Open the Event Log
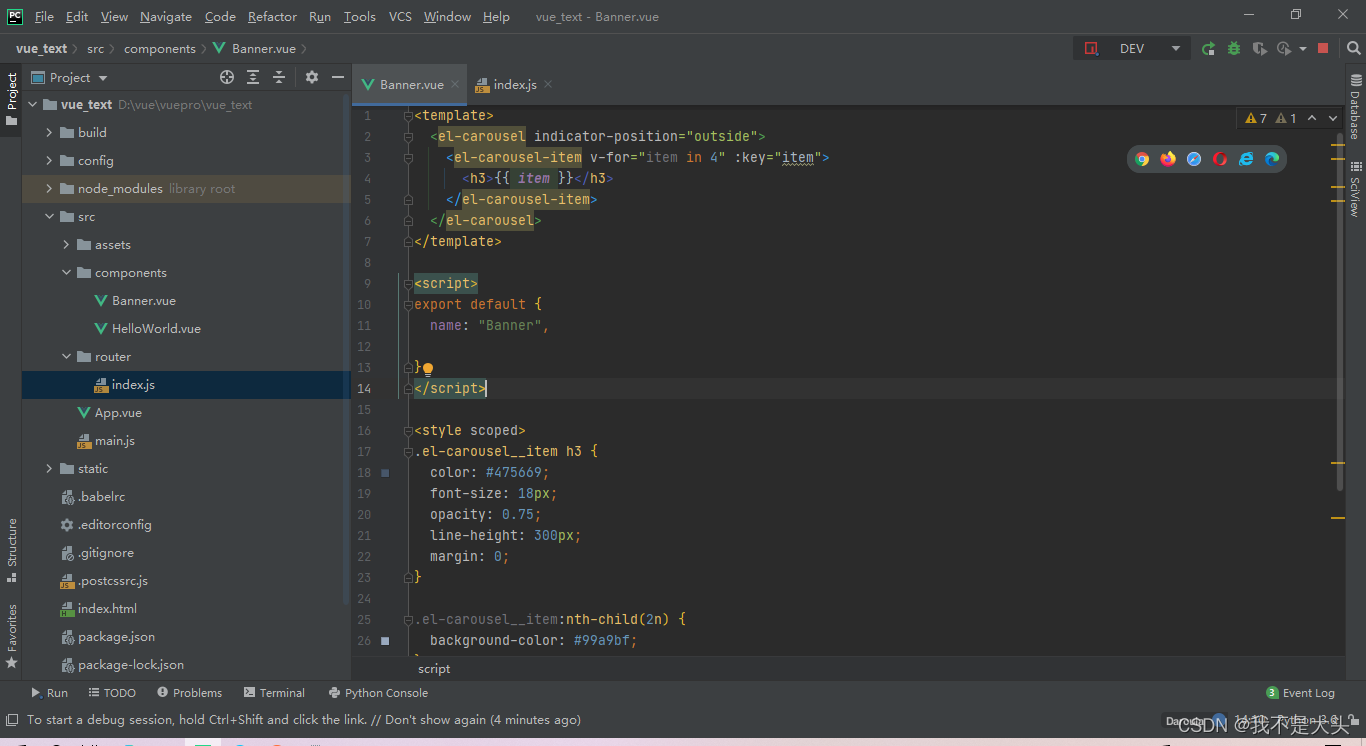 pos(1300,692)
